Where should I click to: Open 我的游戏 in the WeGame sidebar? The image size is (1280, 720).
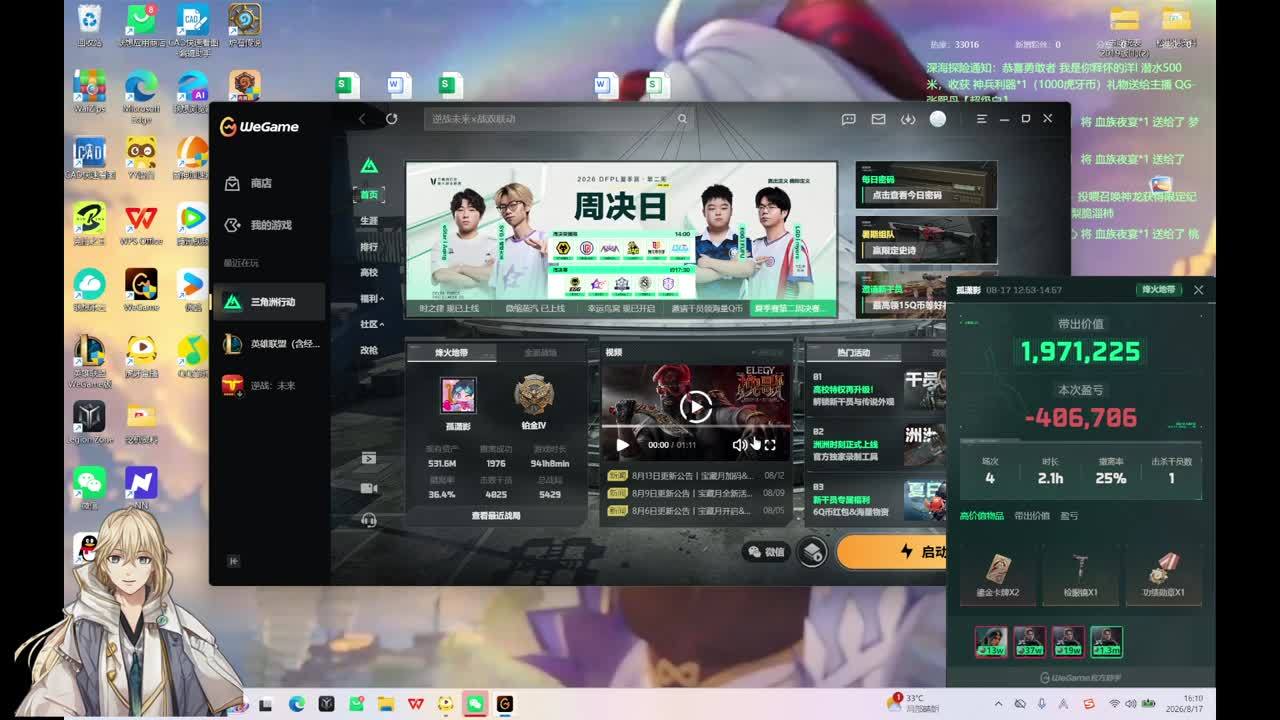258,225
